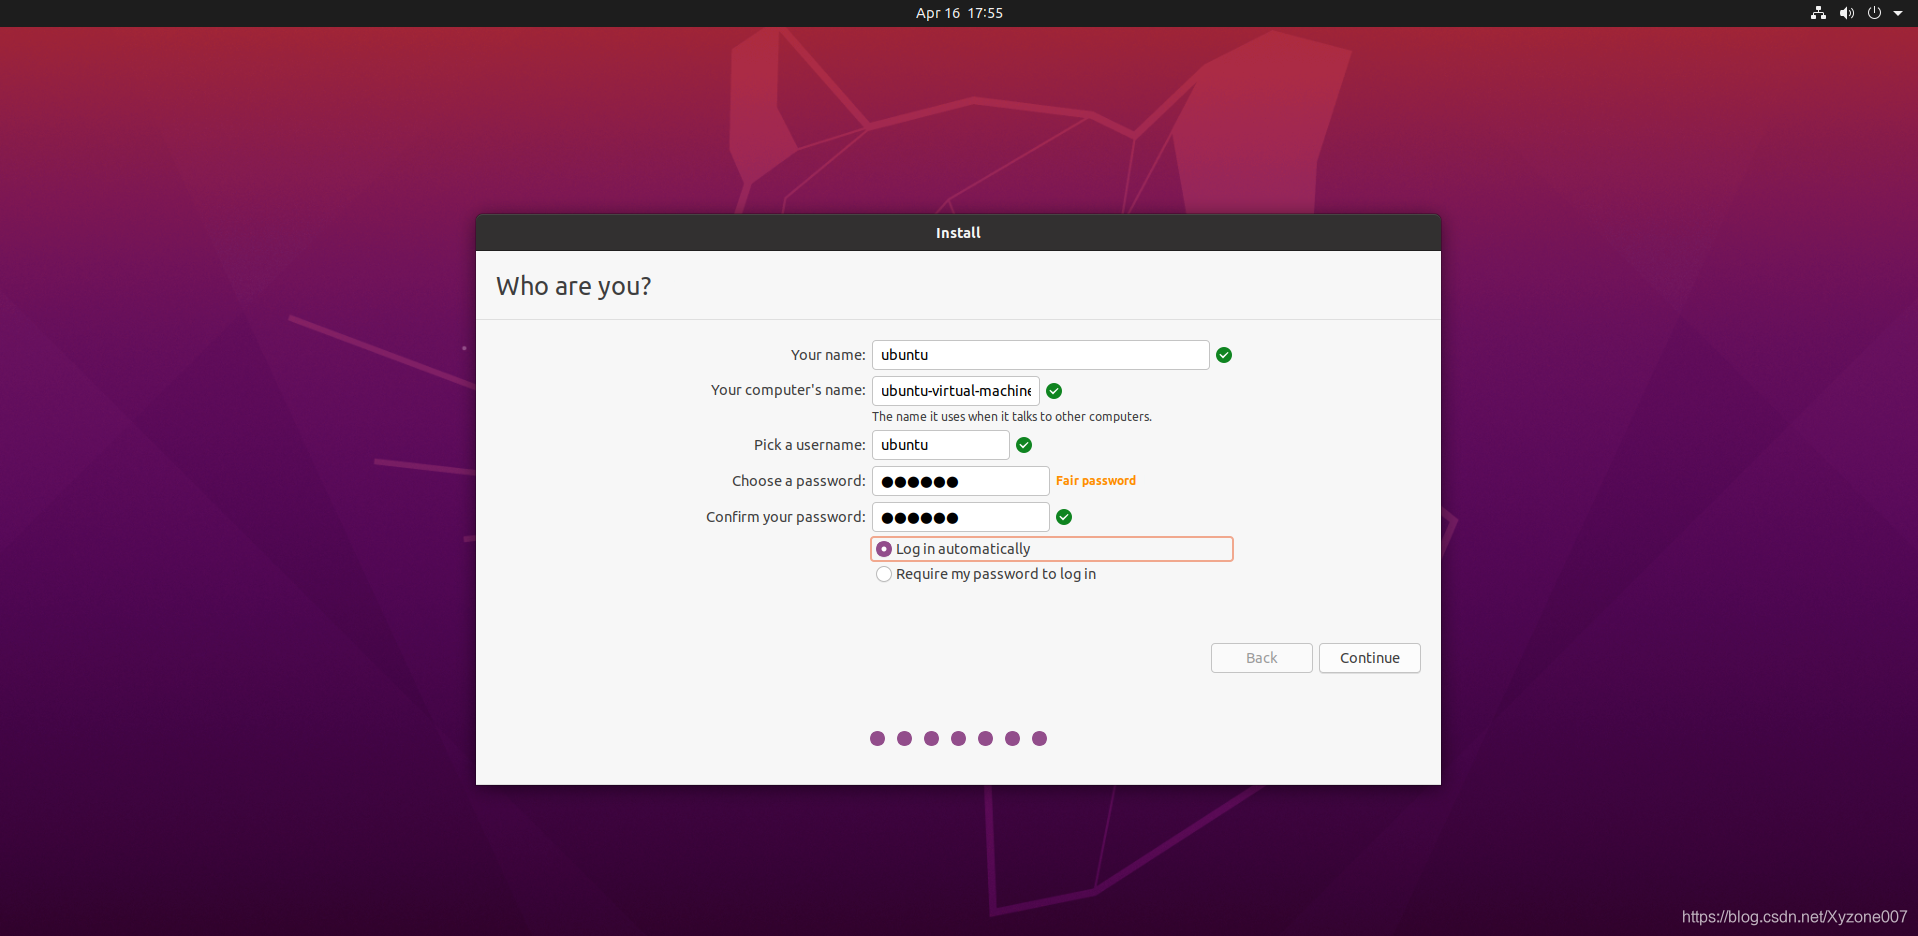1918x936 pixels.
Task: Click the Install window title bar
Action: pyautogui.click(x=958, y=232)
